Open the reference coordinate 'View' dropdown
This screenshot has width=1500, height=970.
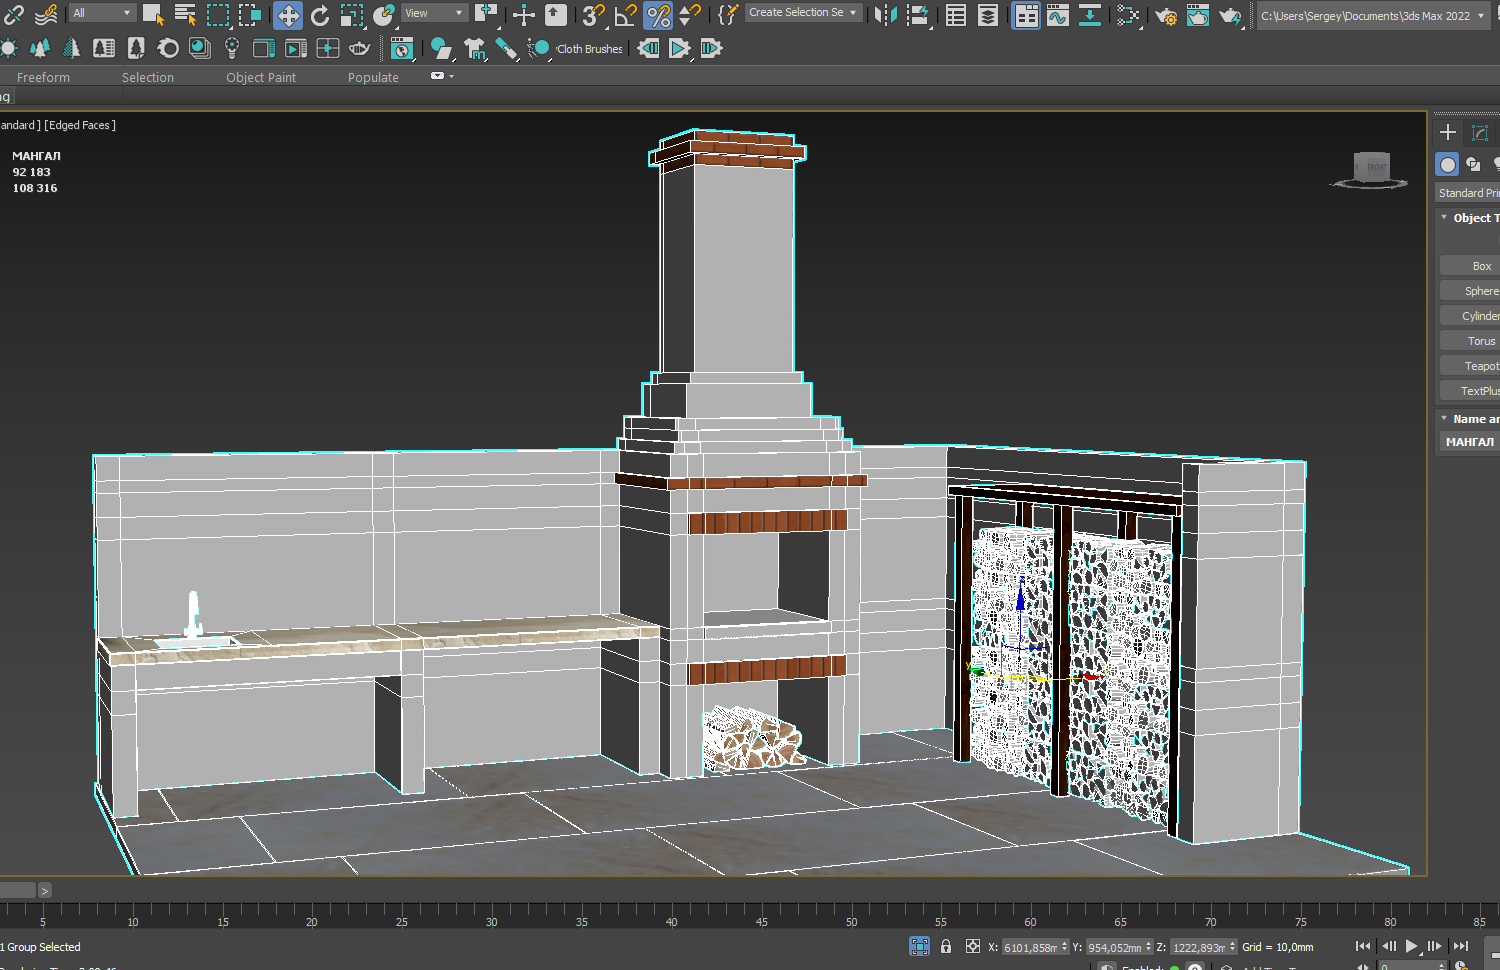(434, 13)
